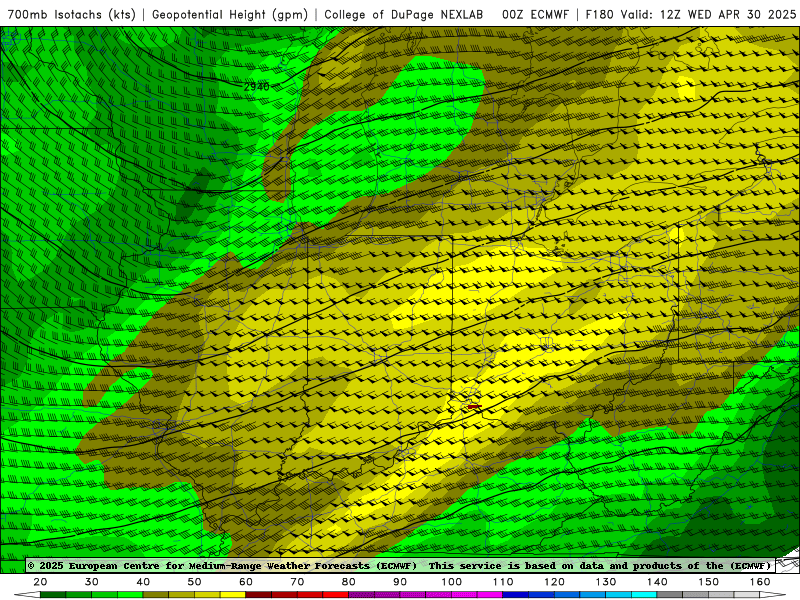Viewport: 800px width, 600px height.
Task: Click the legend value '130'
Action: [606, 582]
